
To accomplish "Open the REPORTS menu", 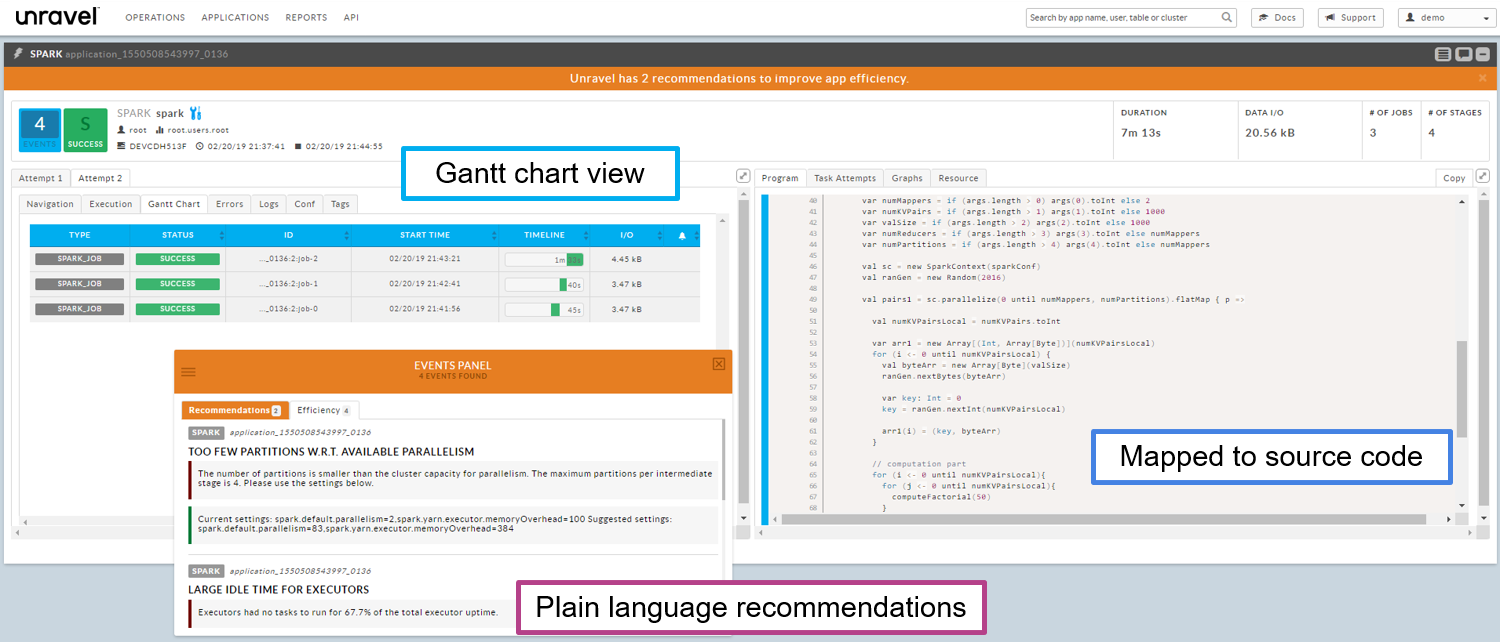I will coord(306,18).
